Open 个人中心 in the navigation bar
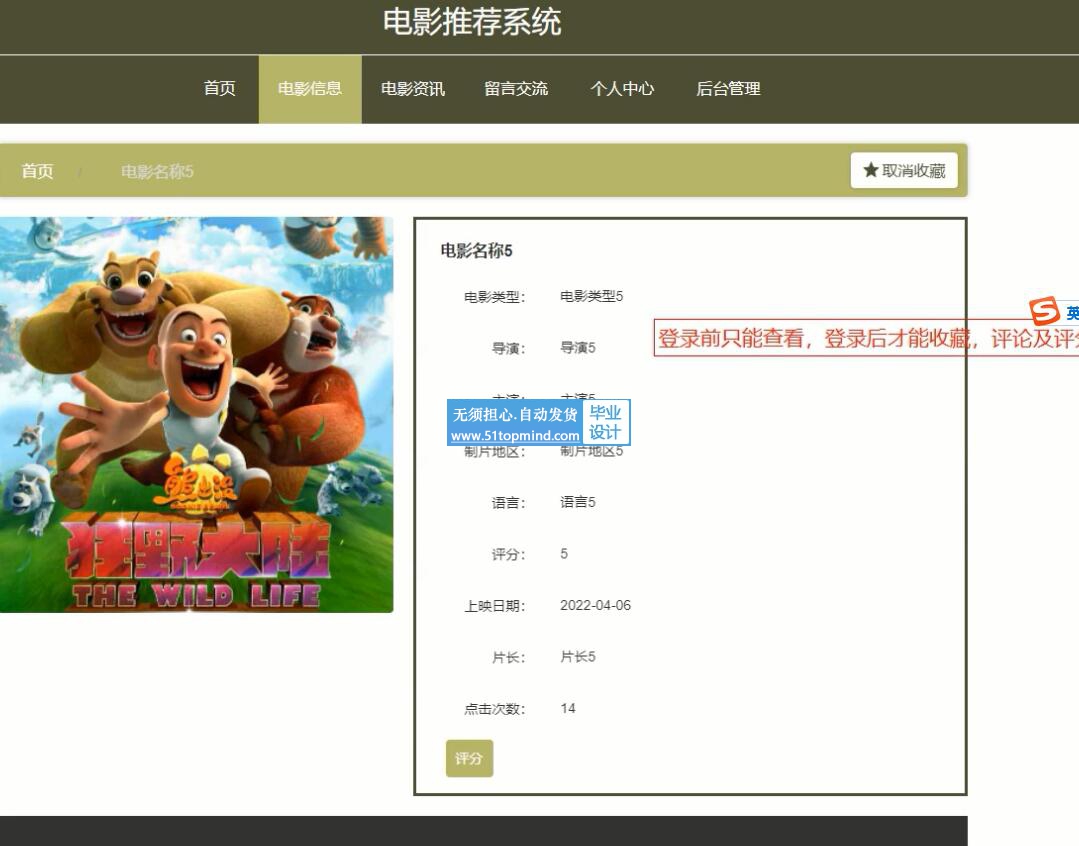 tap(622, 89)
